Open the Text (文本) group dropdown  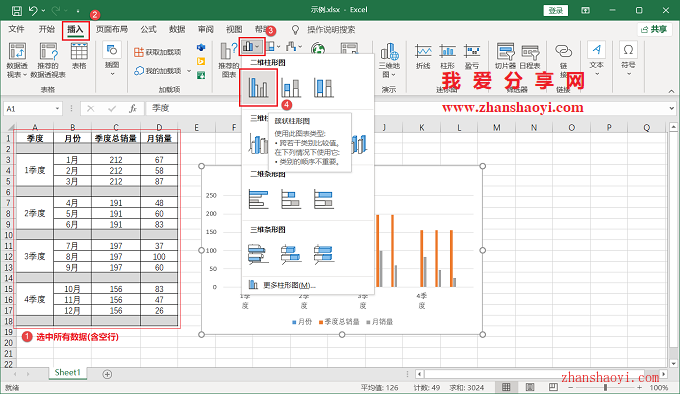point(596,59)
